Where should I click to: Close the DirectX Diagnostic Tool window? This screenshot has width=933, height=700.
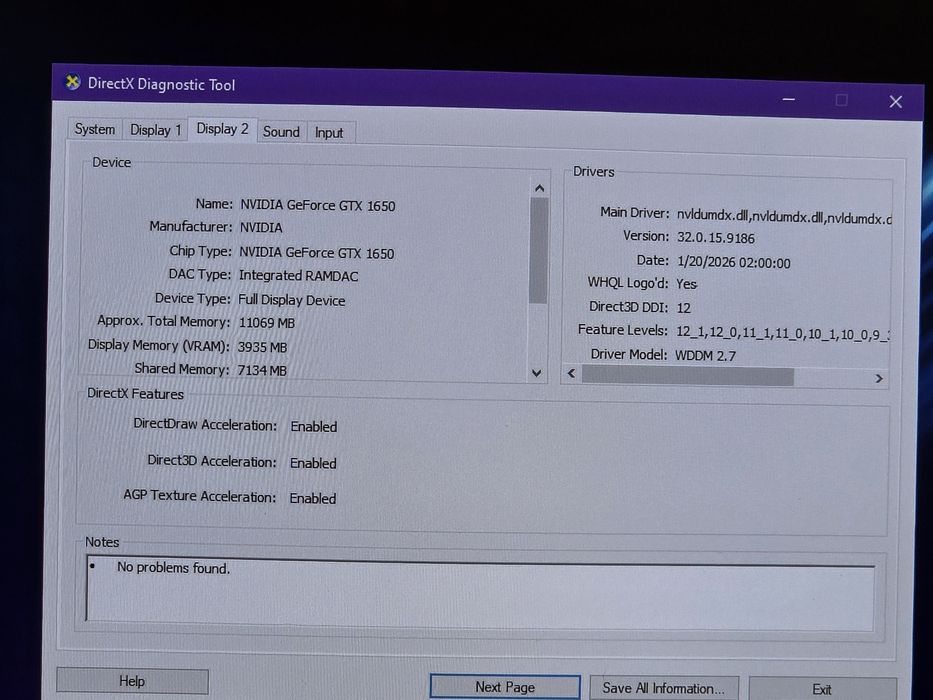[896, 102]
